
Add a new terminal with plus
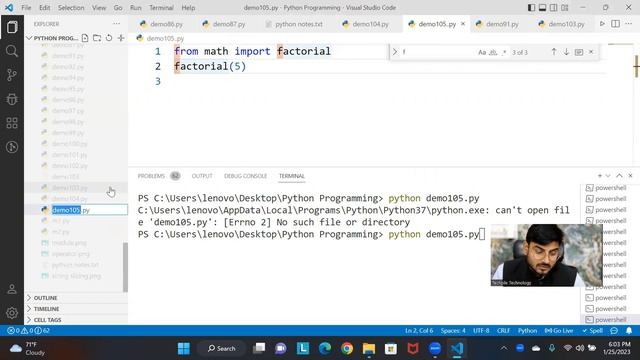click(600, 176)
